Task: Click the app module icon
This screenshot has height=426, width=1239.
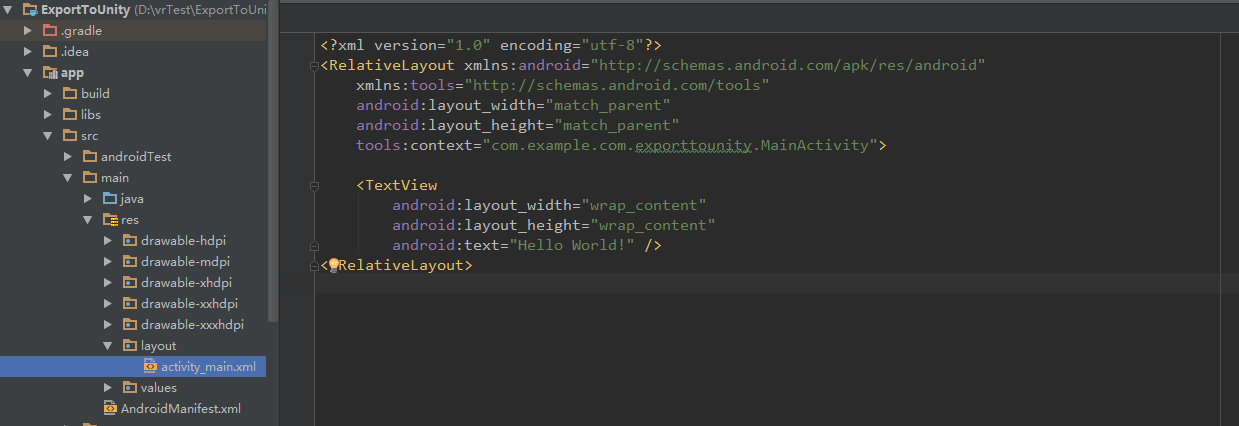Action: 50,72
